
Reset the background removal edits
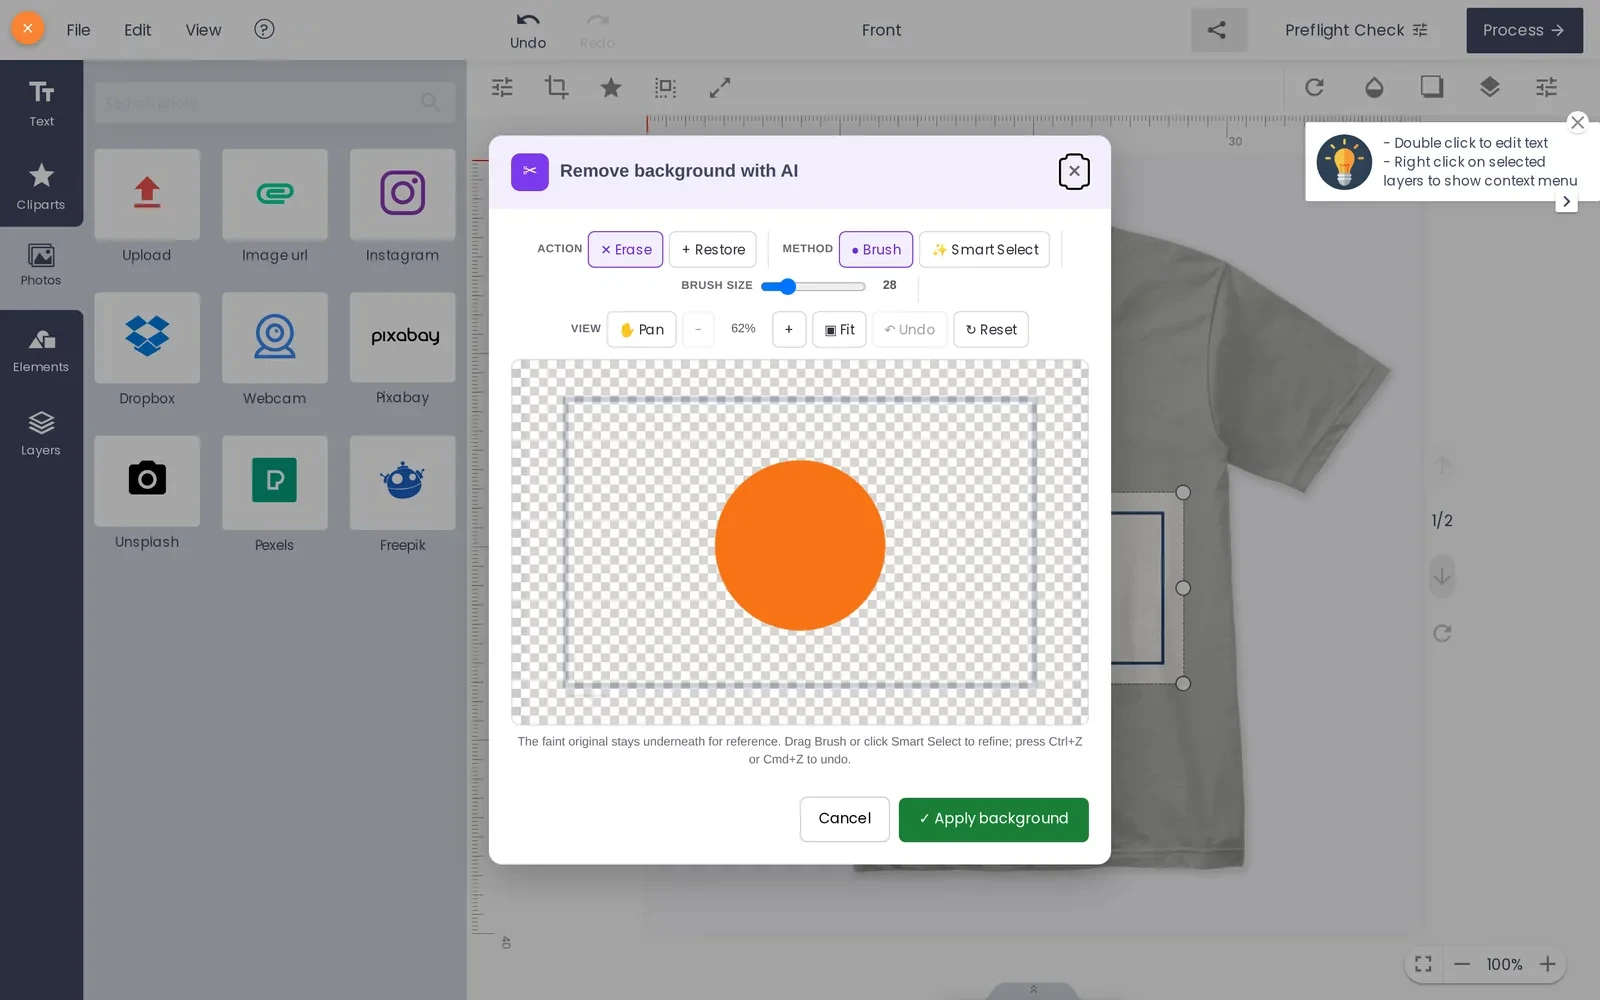pos(990,329)
